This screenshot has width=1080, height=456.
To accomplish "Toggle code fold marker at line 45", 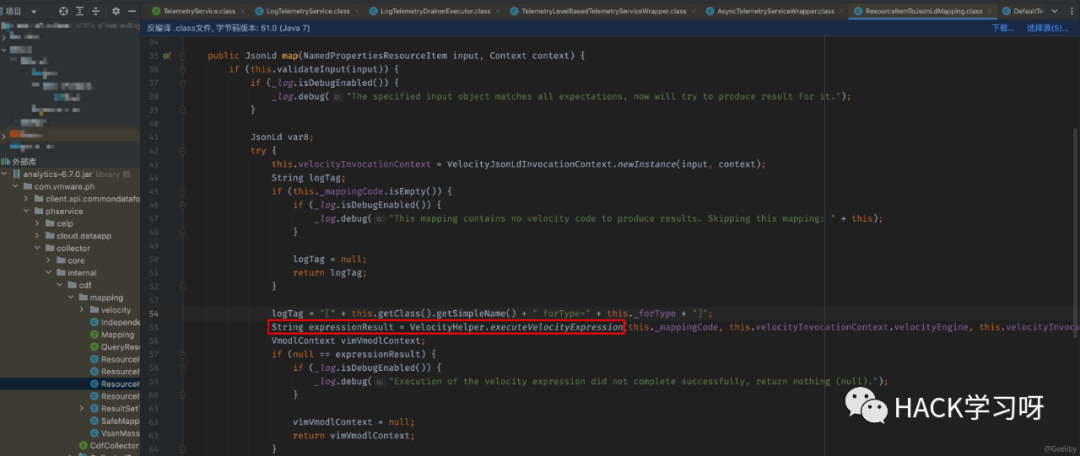I will (183, 191).
